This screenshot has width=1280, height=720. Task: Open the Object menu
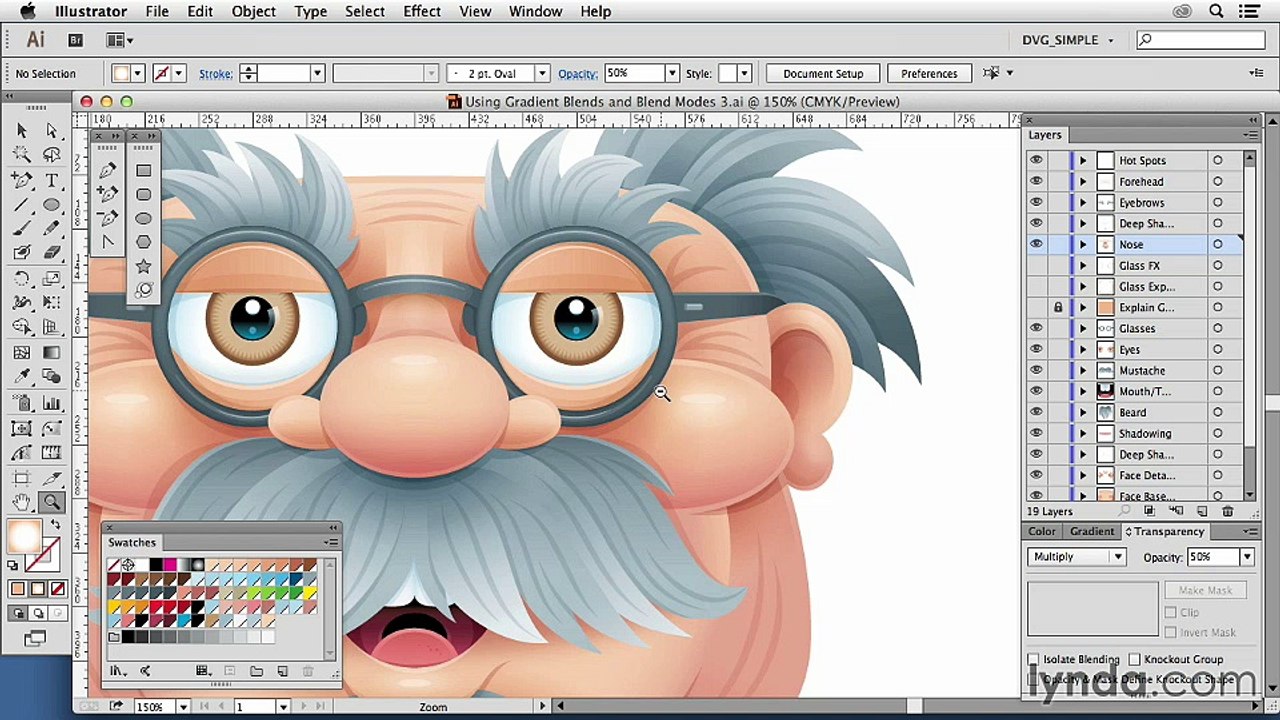pos(253,11)
